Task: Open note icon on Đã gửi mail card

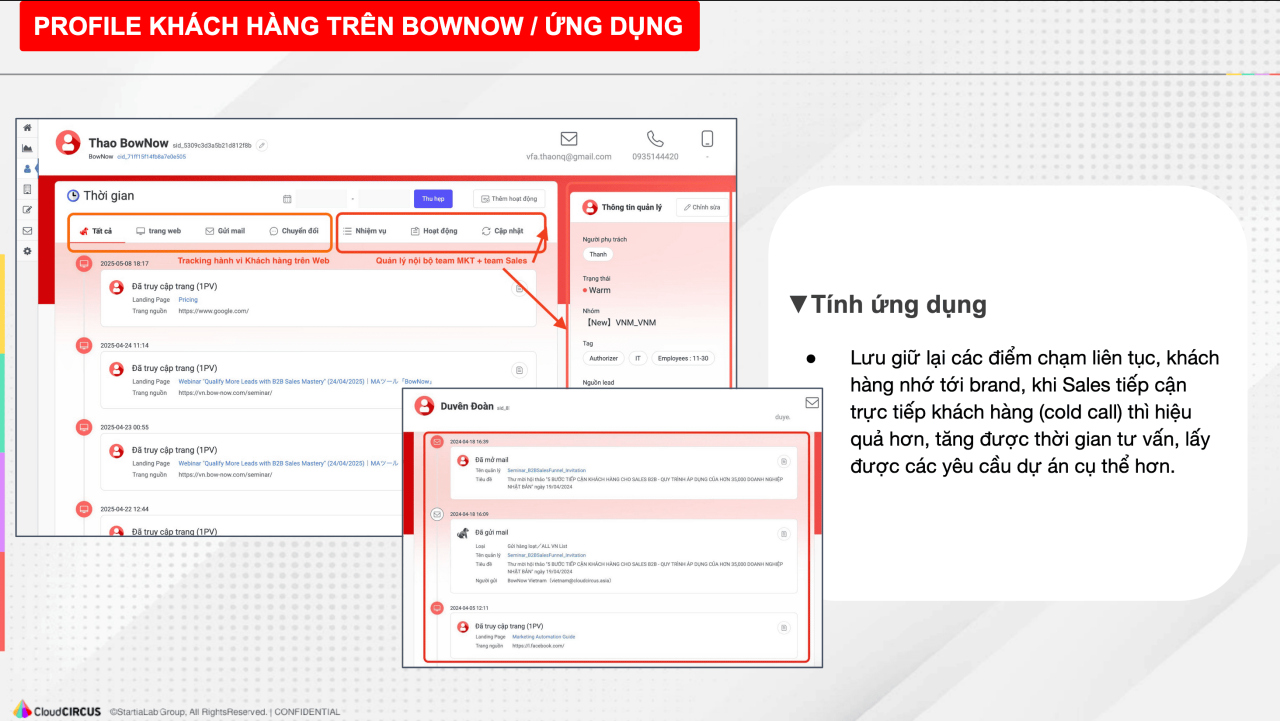Action: click(784, 534)
